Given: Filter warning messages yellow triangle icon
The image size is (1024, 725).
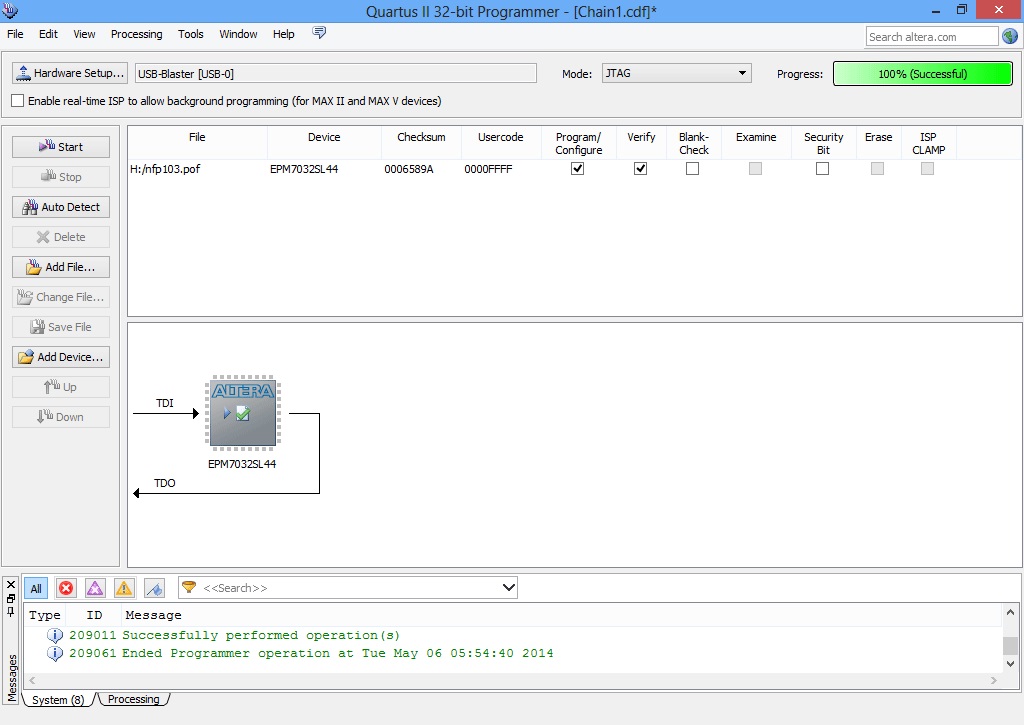Looking at the screenshot, I should (123, 588).
